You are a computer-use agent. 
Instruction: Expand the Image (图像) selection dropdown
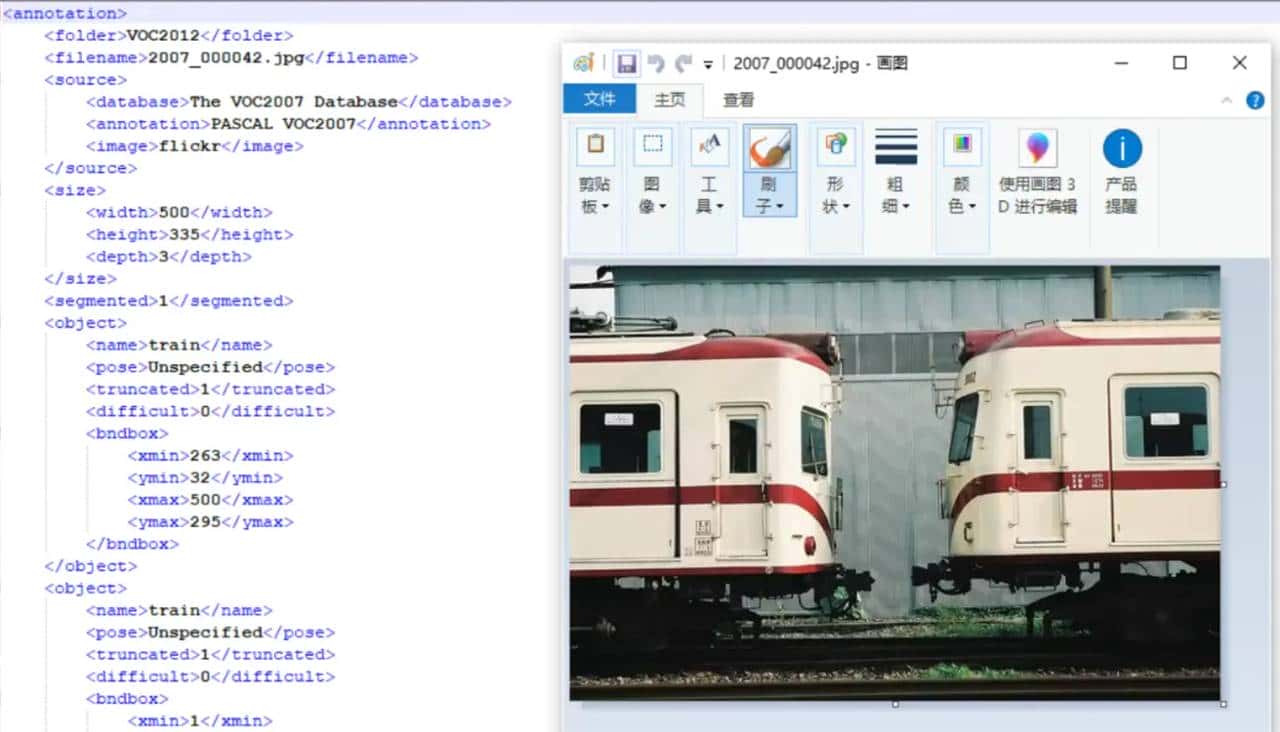tap(652, 195)
